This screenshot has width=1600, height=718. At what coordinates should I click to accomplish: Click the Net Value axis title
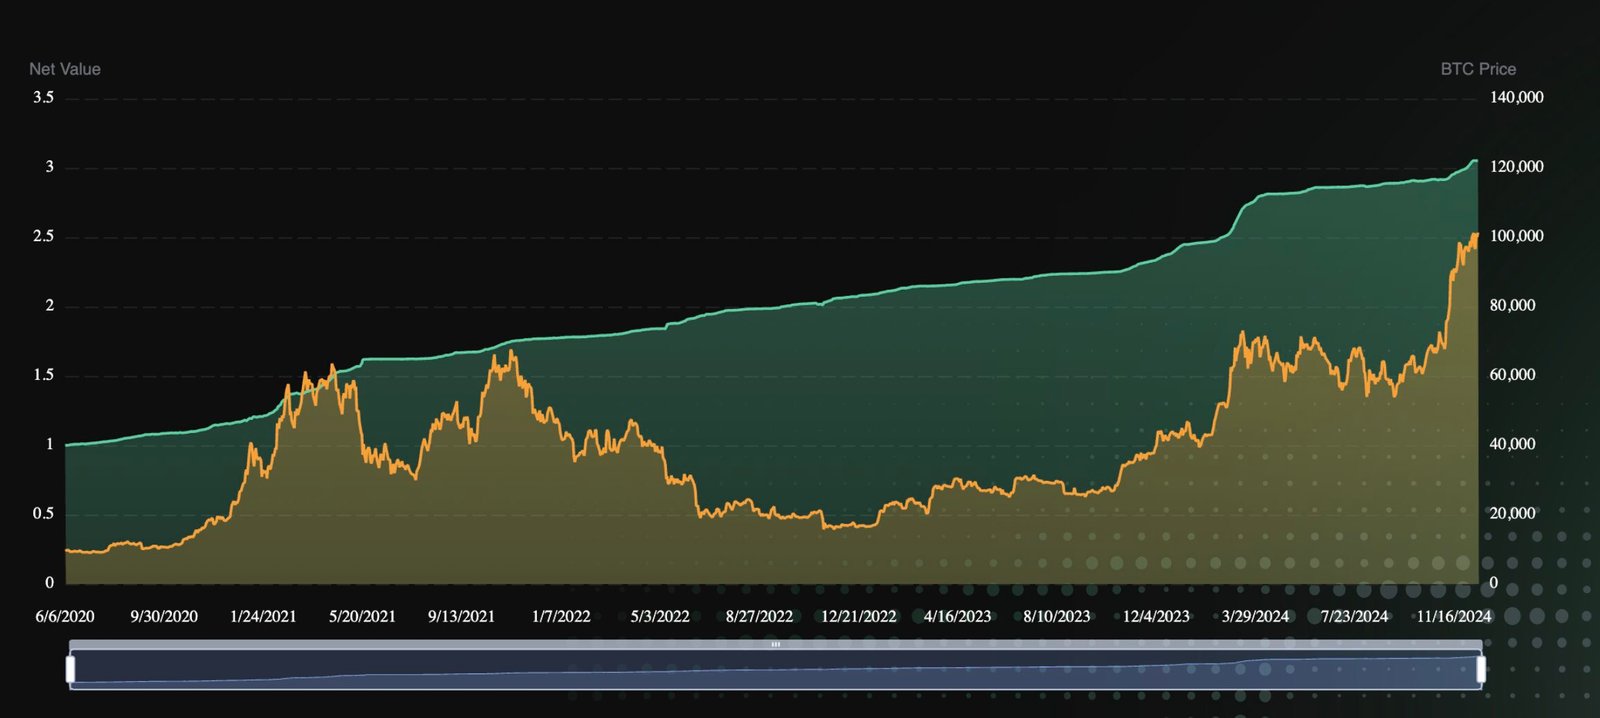(x=65, y=69)
